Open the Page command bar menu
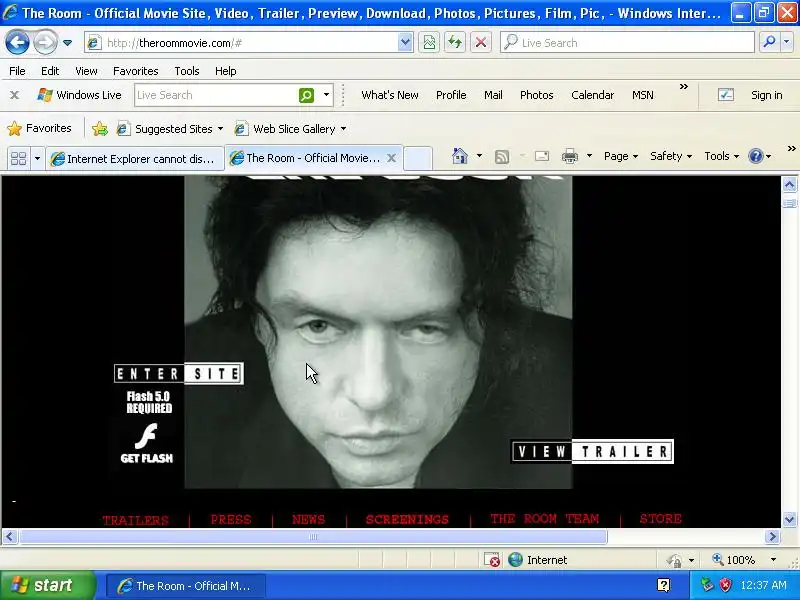 click(620, 156)
